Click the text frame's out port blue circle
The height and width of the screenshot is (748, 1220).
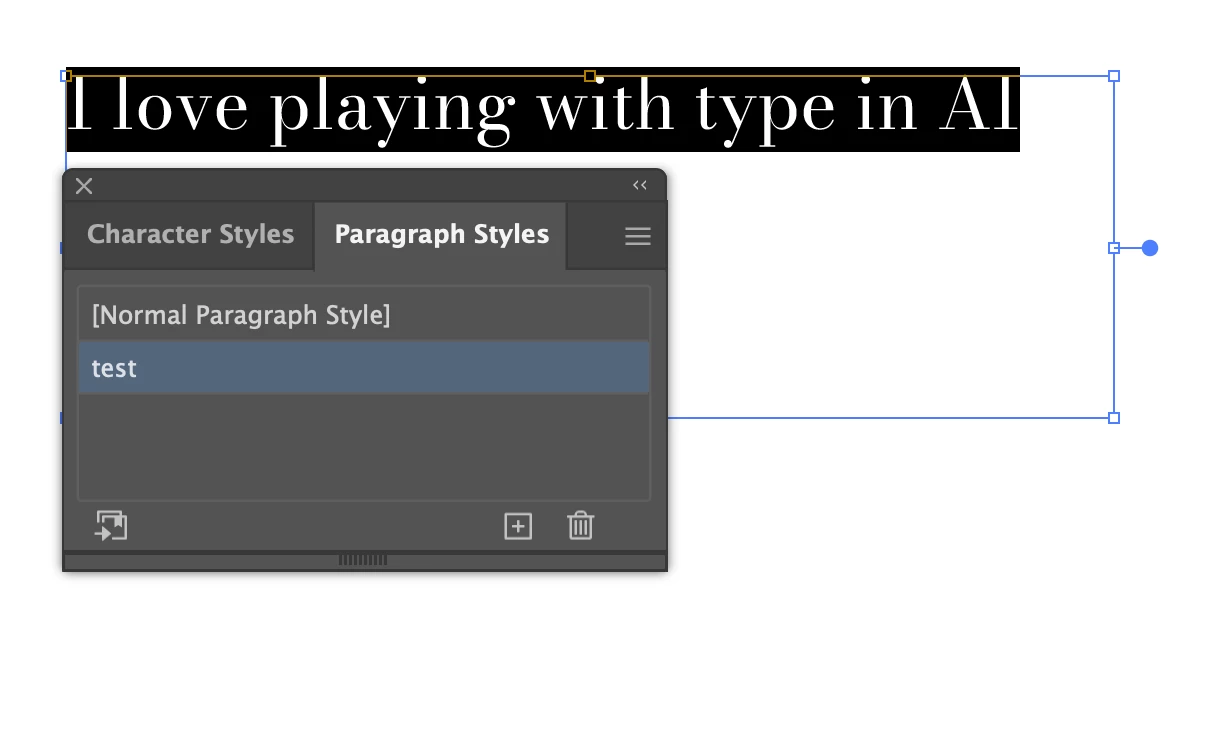coord(1150,248)
